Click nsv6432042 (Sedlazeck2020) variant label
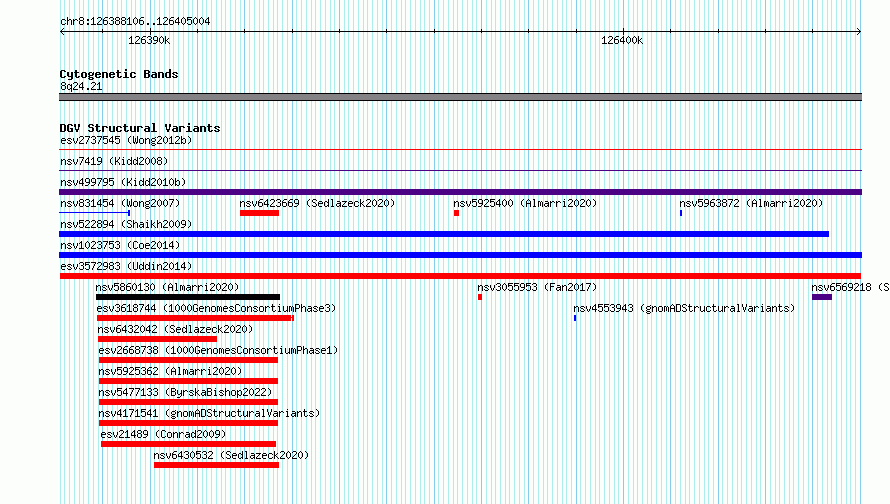Image resolution: width=890 pixels, height=504 pixels. (x=175, y=329)
